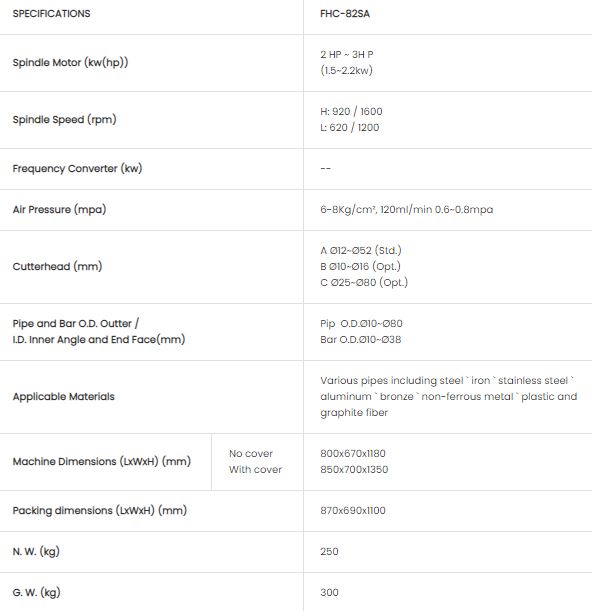
Task: Click the Spindle Speed (rpm) label
Action: 64,119
